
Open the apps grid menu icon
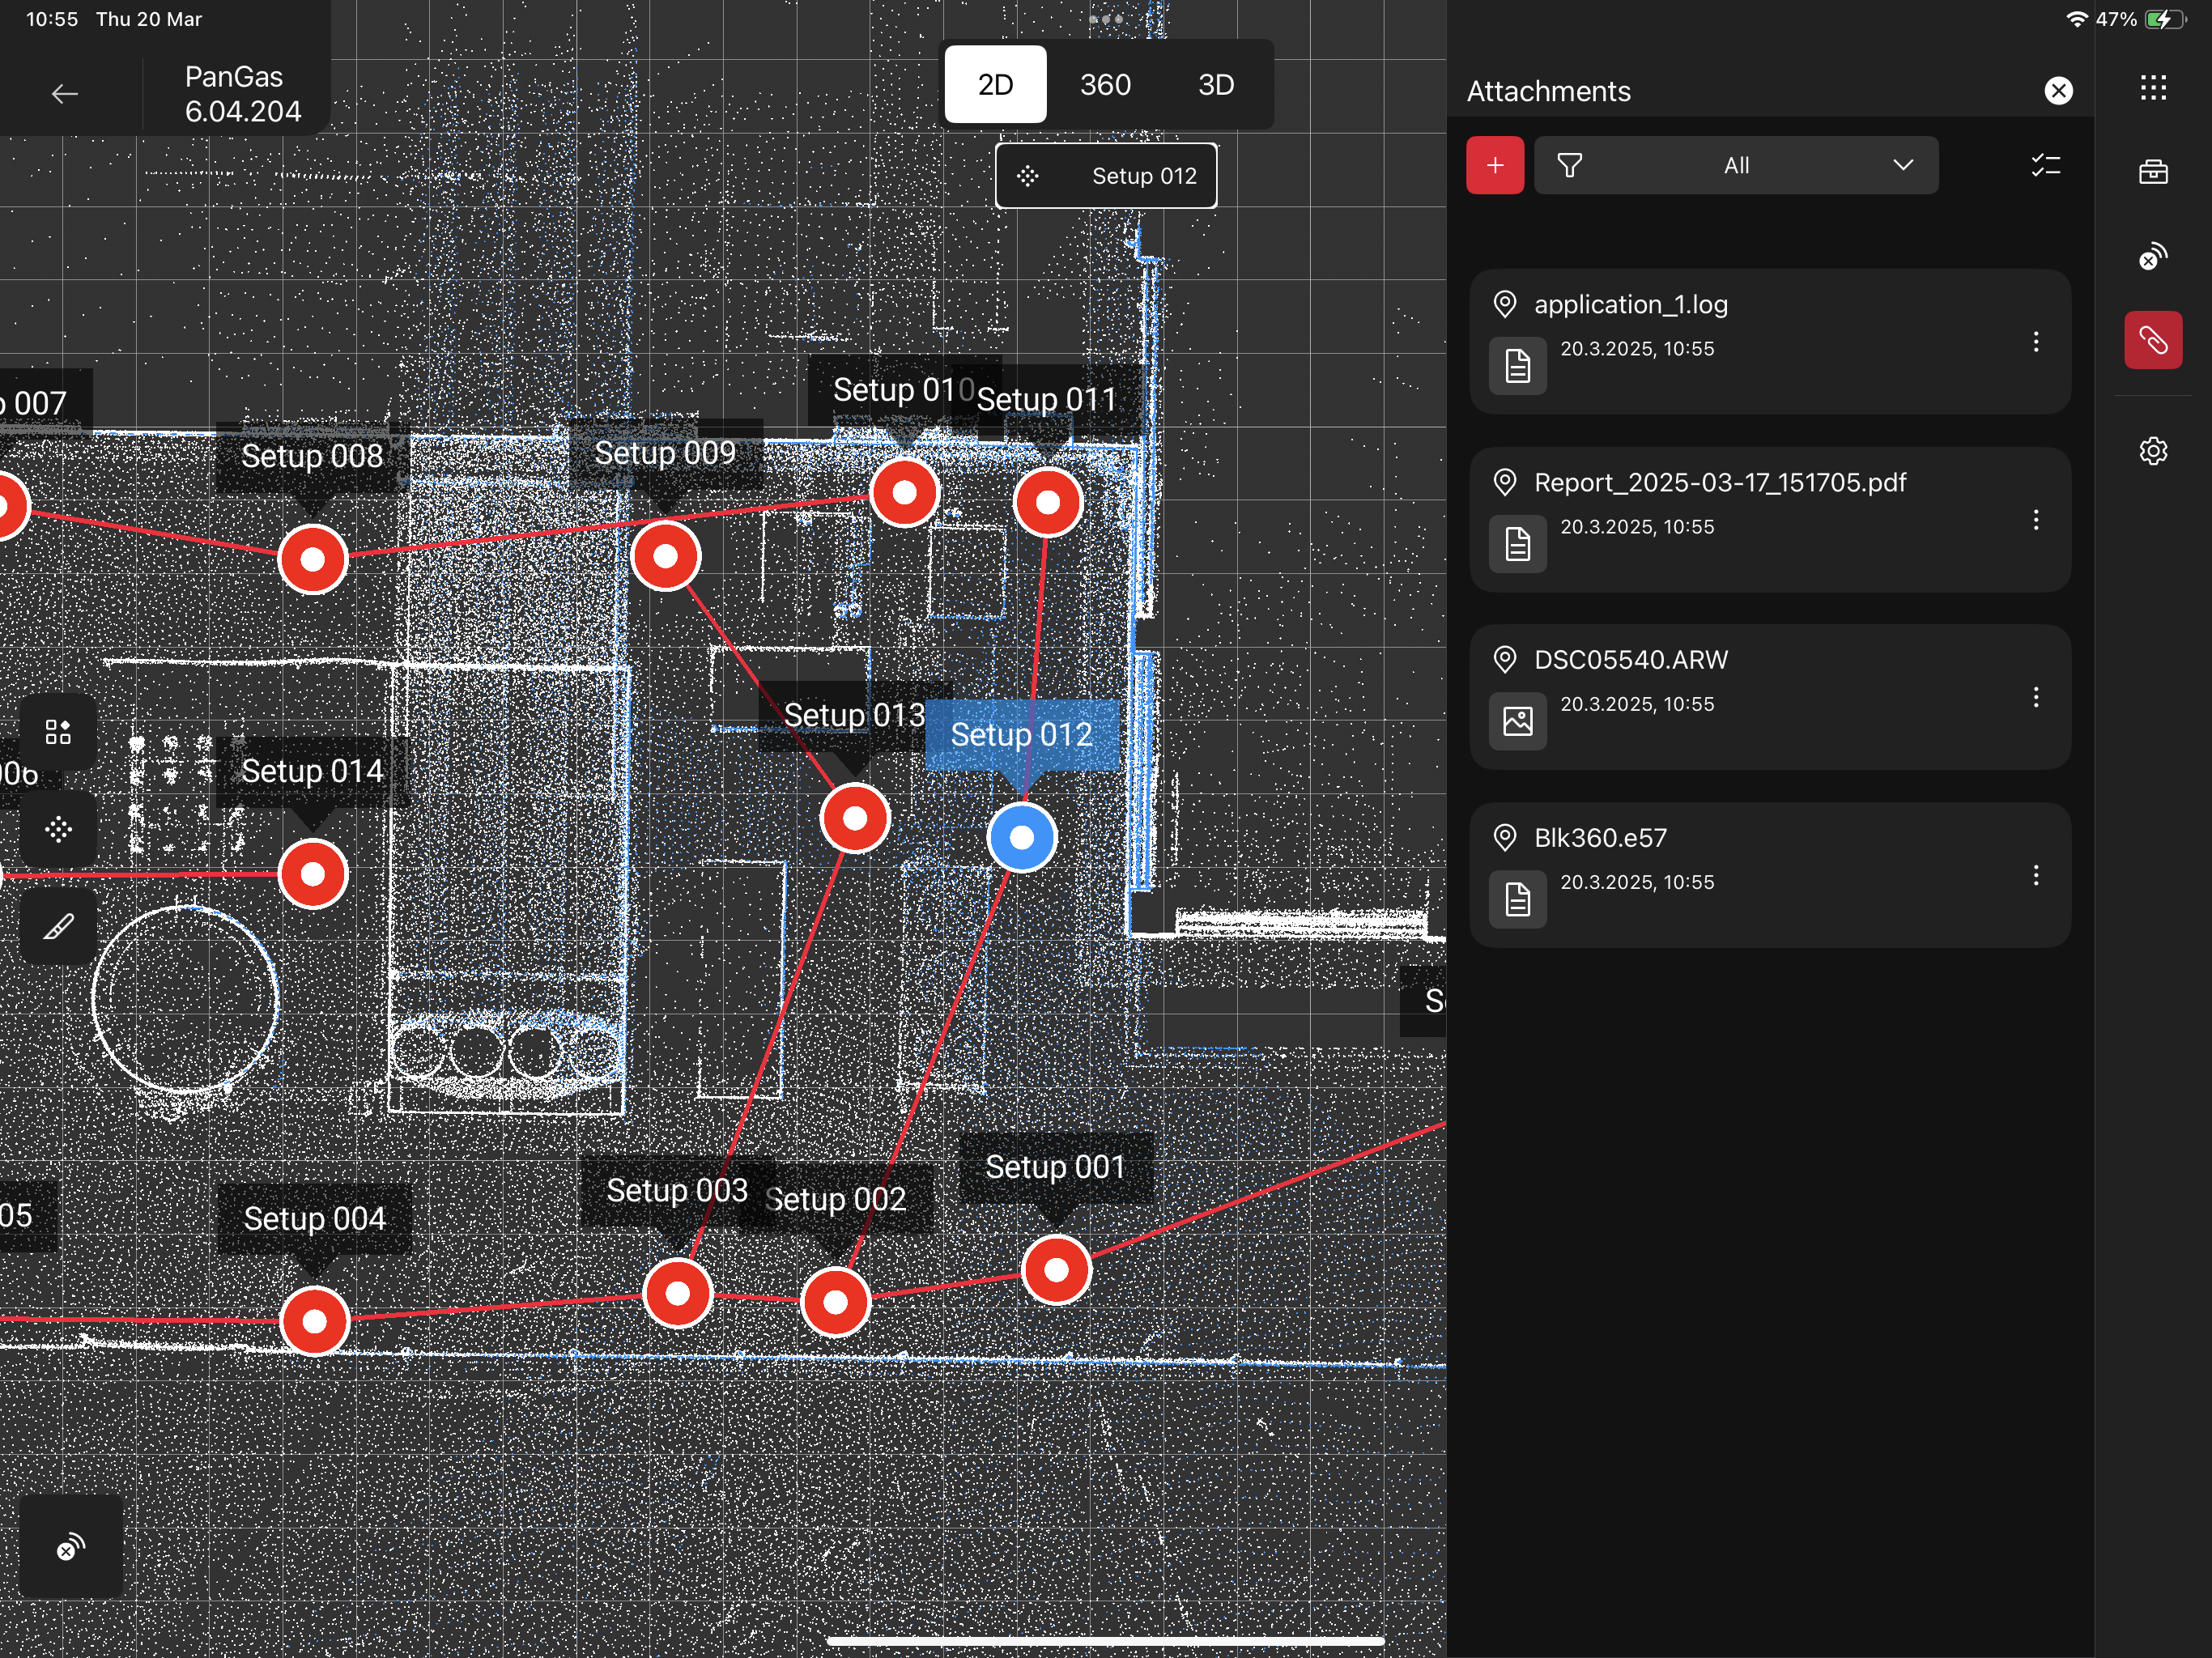pyautogui.click(x=2152, y=88)
